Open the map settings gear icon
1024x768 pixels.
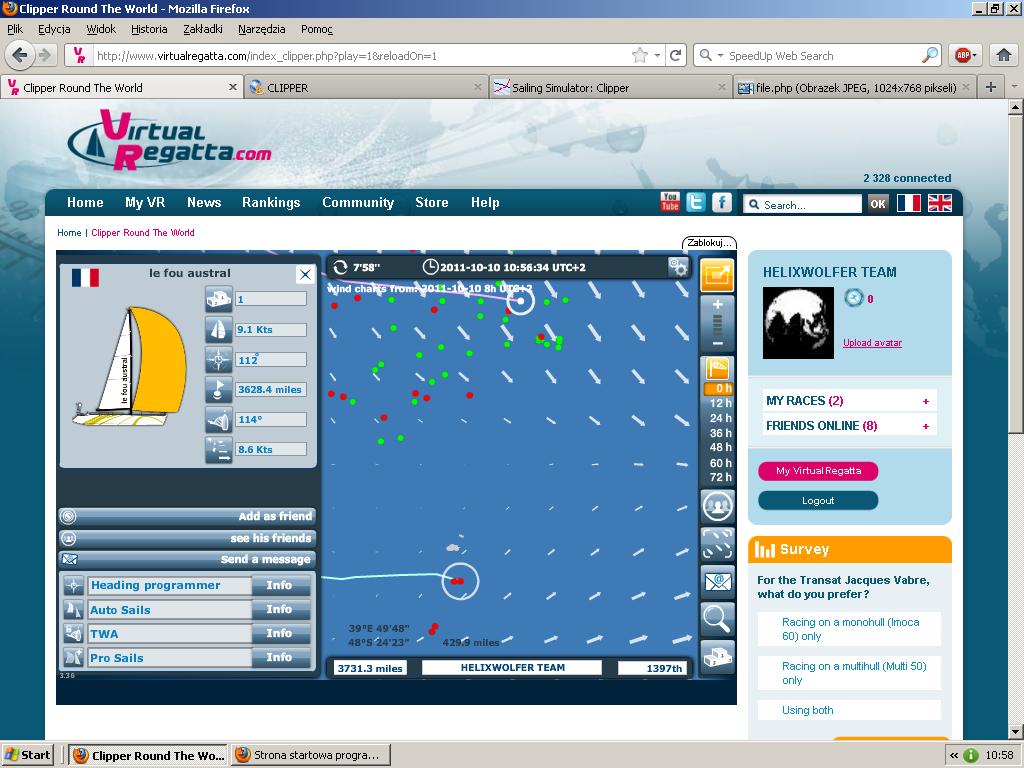[678, 267]
